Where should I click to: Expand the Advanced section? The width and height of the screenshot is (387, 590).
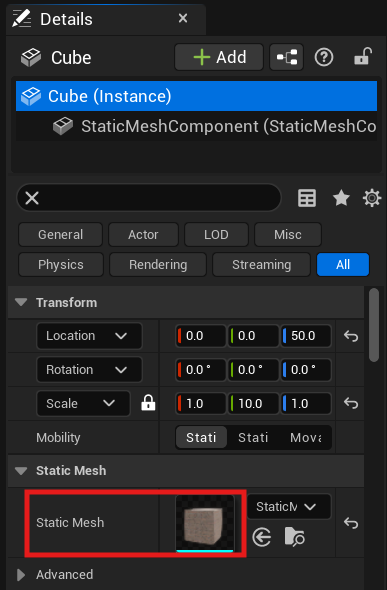click(21, 575)
